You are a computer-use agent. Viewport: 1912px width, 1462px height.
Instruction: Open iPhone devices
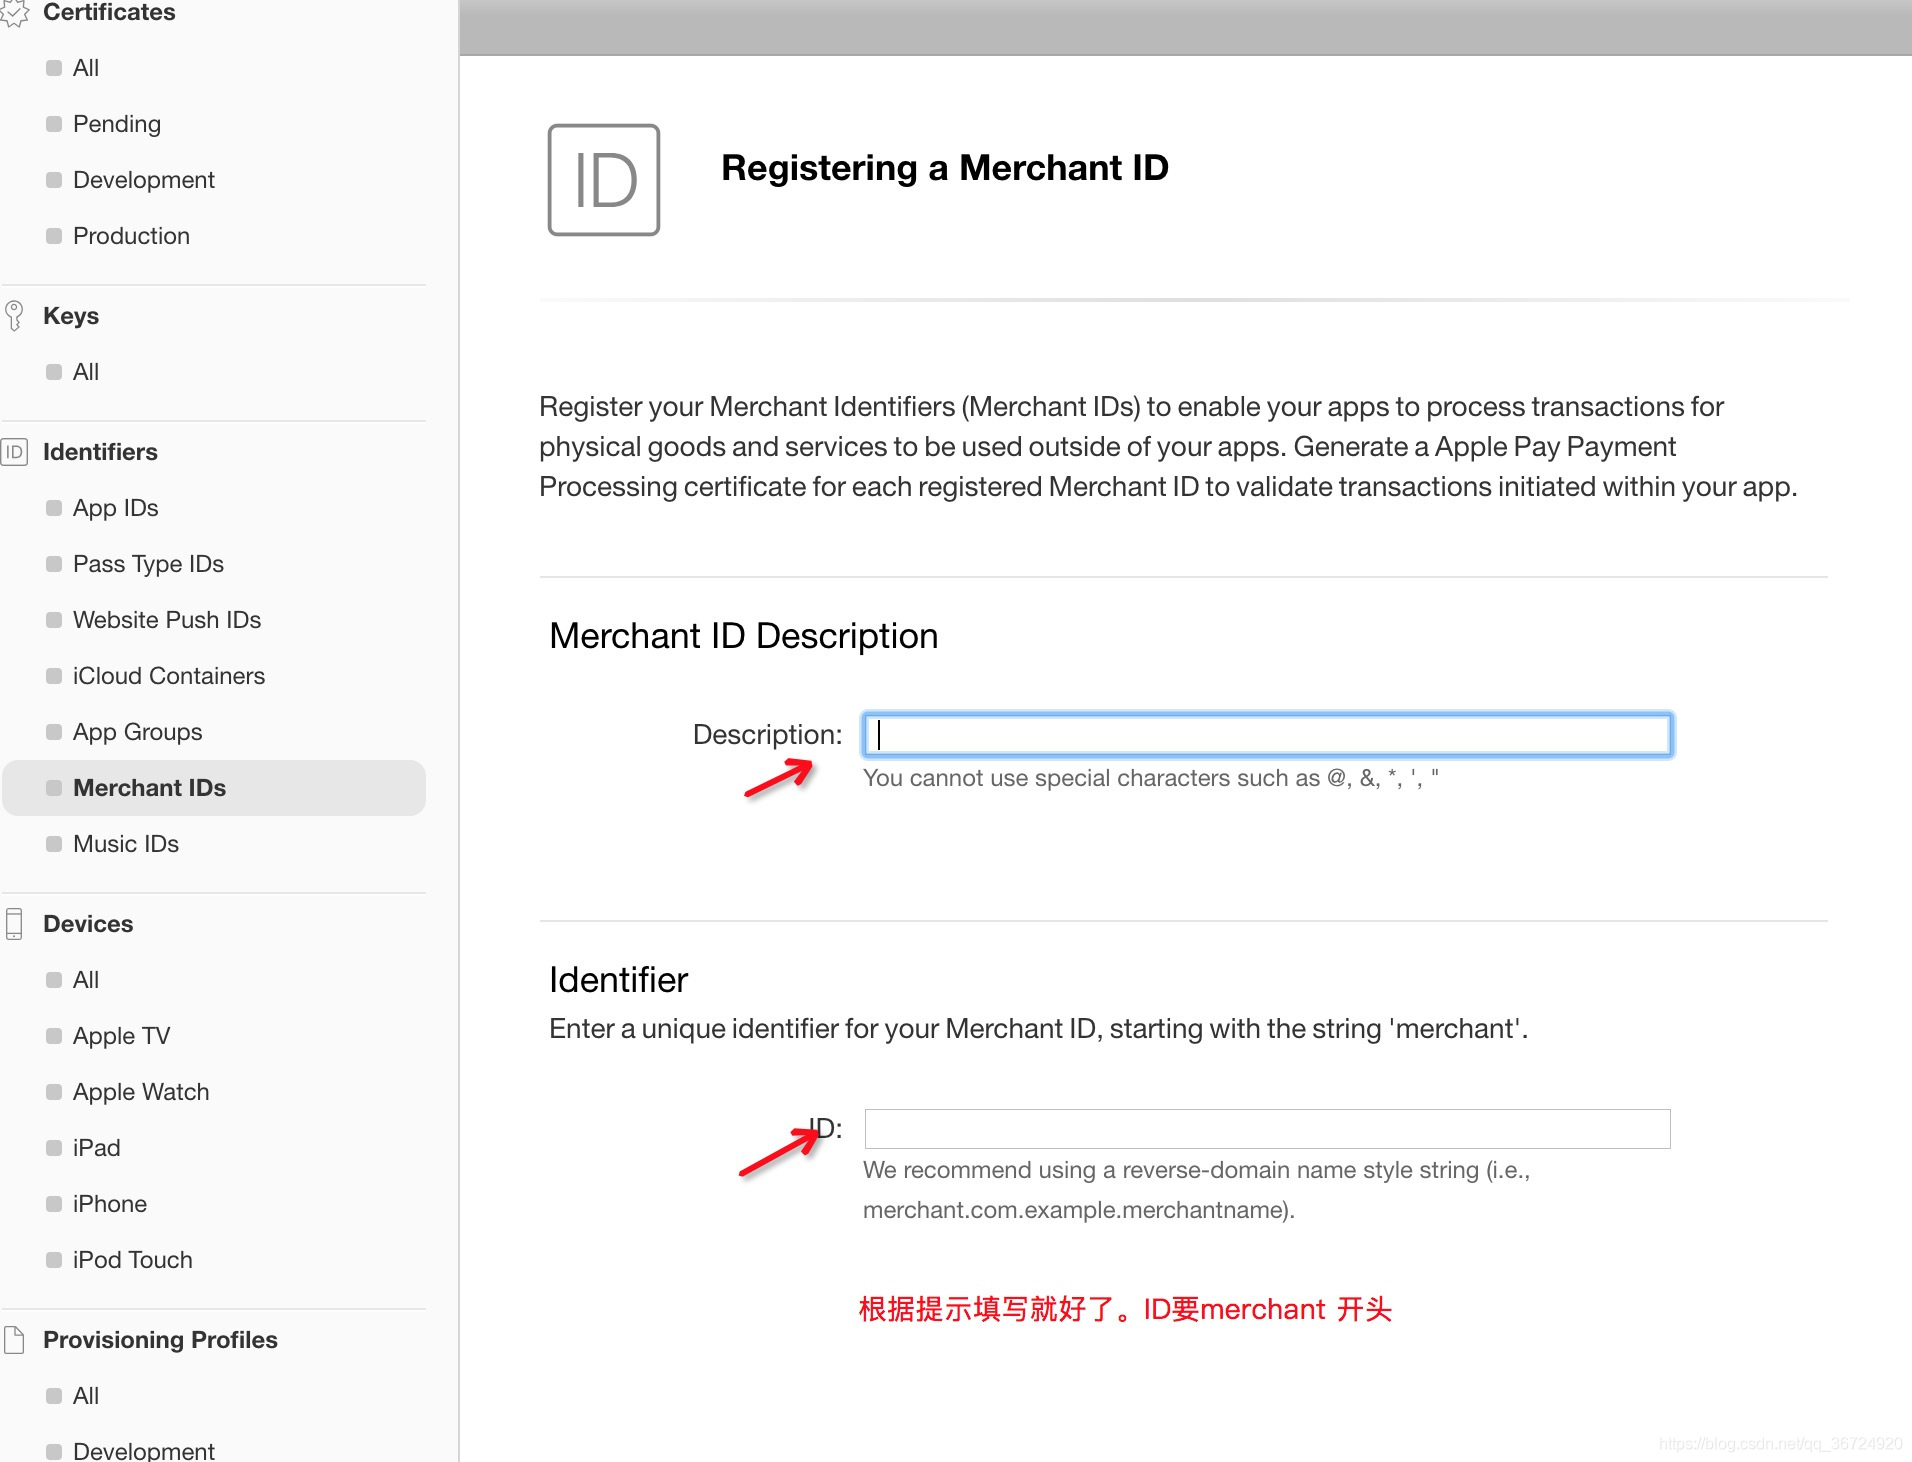click(110, 1204)
